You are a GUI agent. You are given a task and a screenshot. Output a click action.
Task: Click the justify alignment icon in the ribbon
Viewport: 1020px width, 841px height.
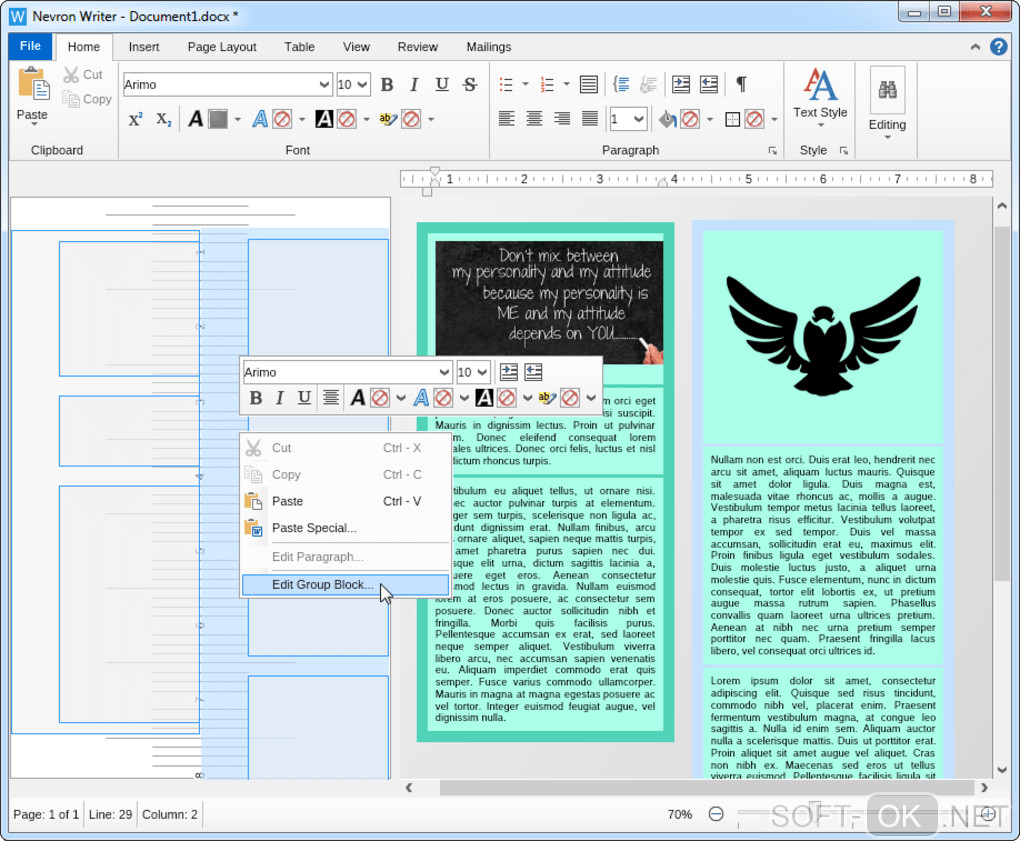pyautogui.click(x=589, y=119)
